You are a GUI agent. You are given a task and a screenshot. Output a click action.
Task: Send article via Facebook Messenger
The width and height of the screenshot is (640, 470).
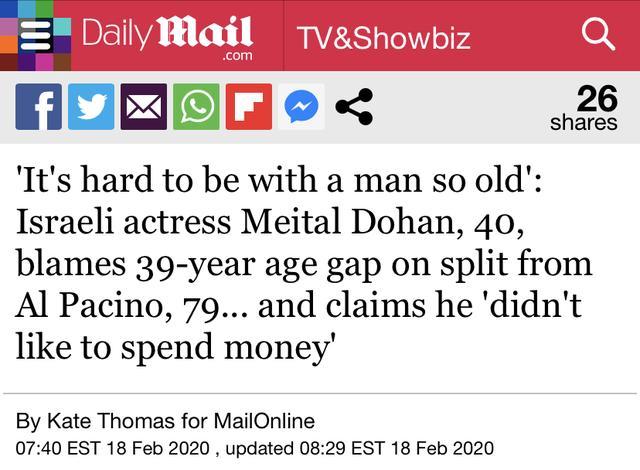pos(301,108)
